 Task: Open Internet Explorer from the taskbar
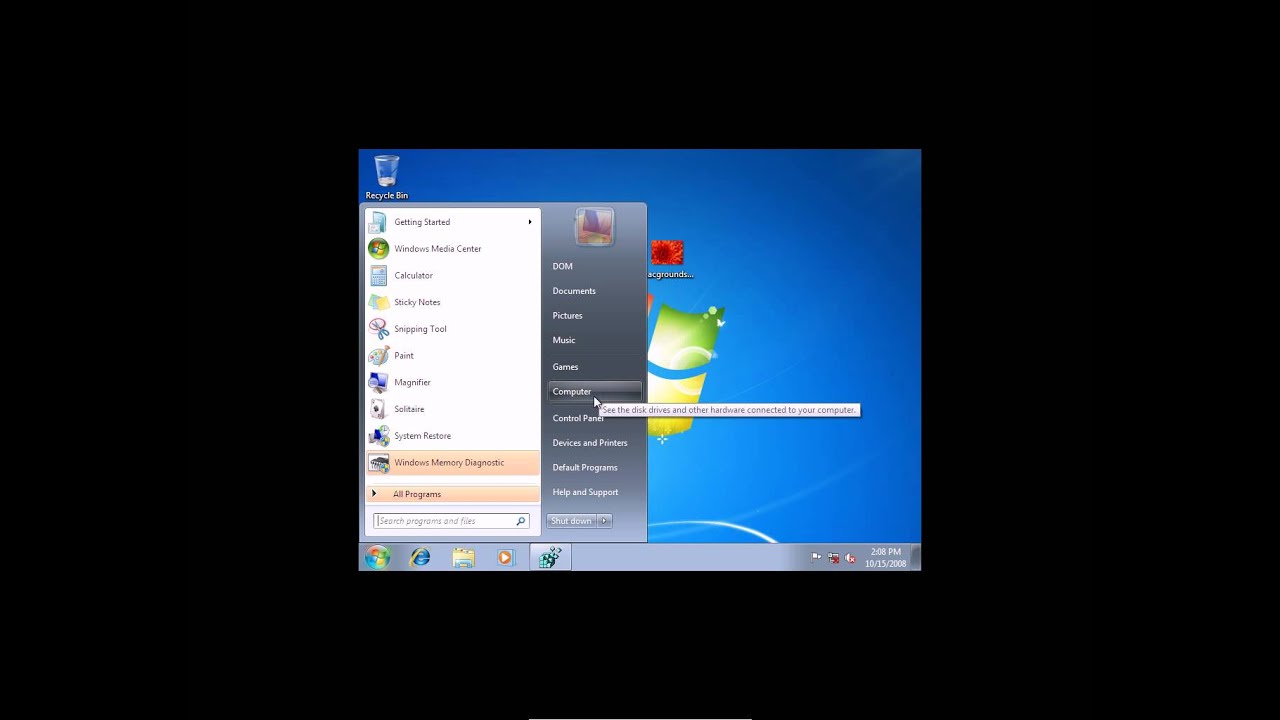(x=420, y=558)
